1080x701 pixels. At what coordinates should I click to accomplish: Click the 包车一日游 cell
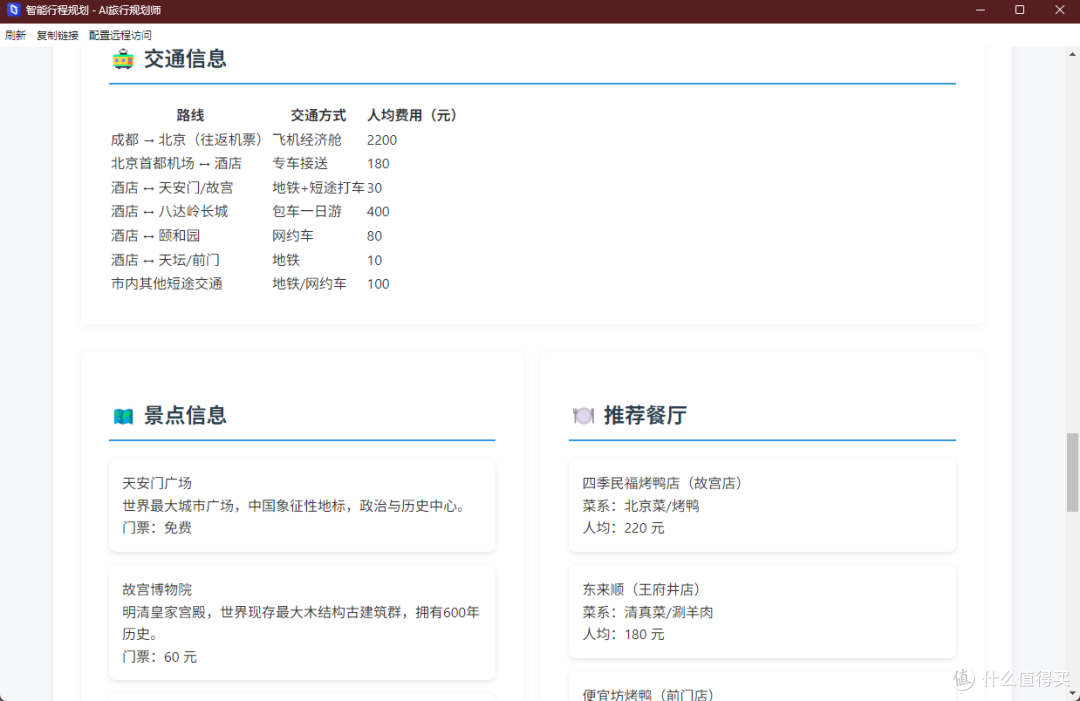[307, 211]
